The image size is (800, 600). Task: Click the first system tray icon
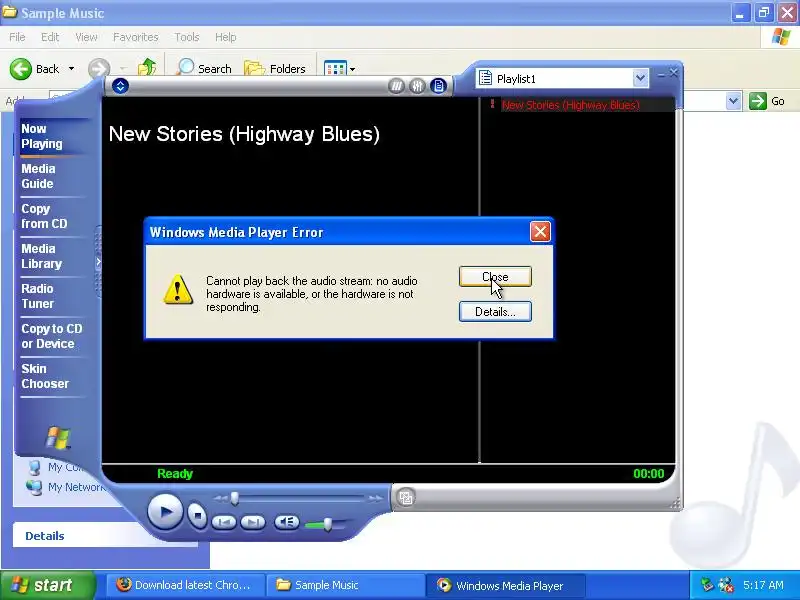[707, 585]
